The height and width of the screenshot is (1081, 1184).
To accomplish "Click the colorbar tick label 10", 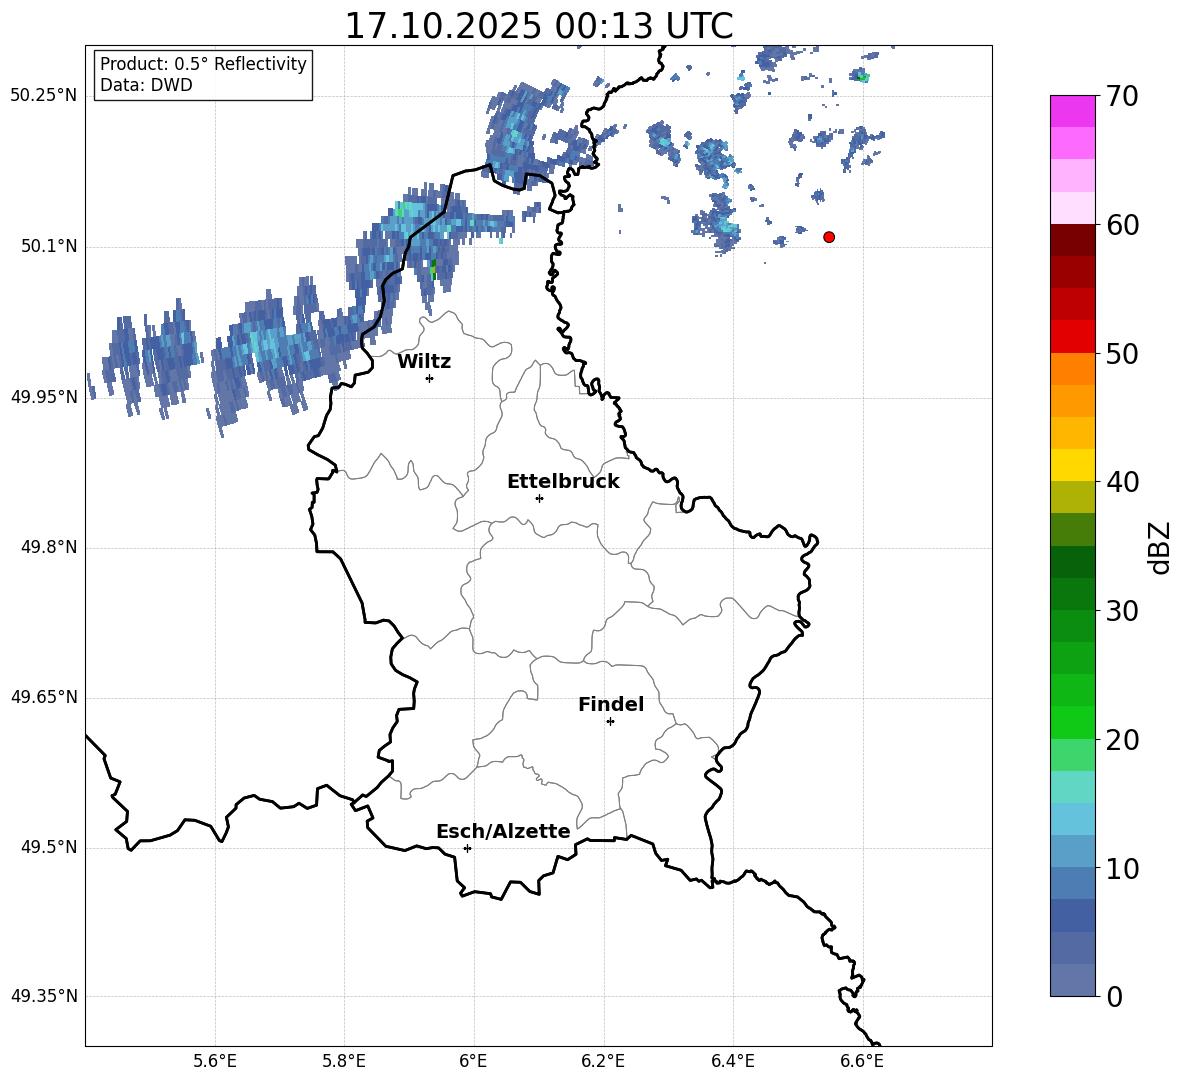I will point(1123,869).
